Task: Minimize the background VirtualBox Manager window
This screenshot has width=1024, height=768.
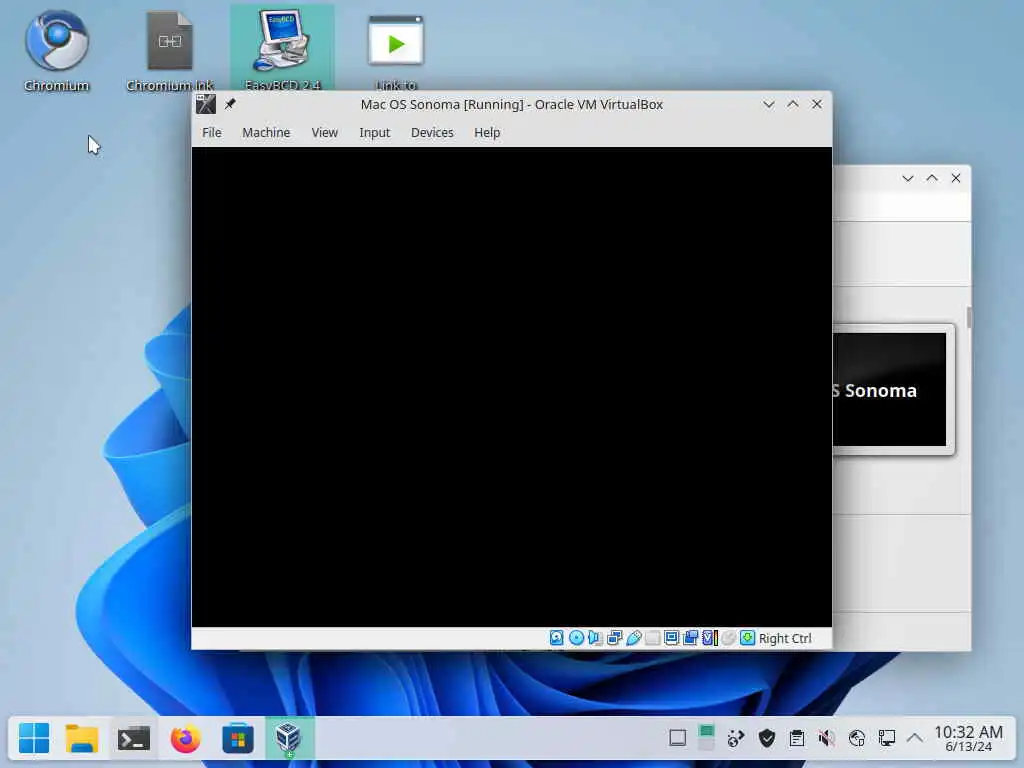Action: pos(908,178)
